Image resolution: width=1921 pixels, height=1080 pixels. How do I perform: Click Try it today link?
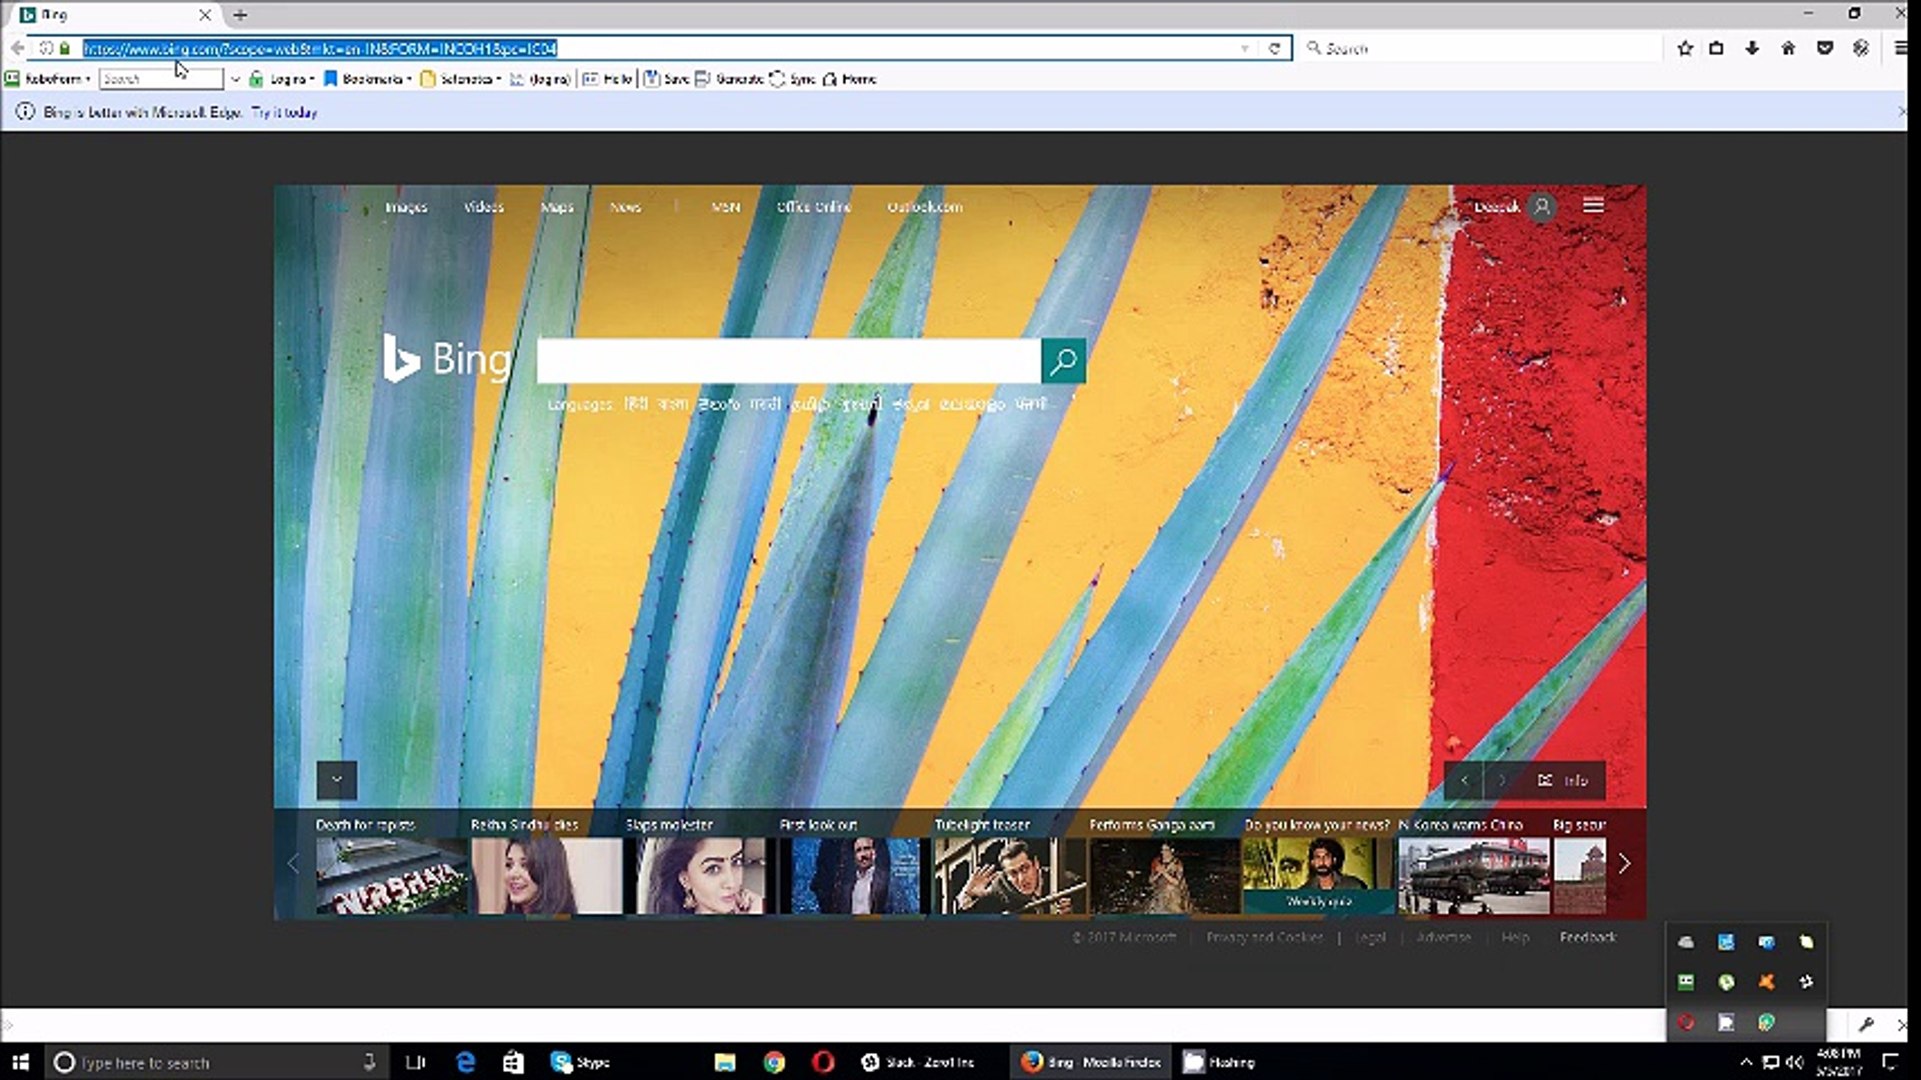284,112
